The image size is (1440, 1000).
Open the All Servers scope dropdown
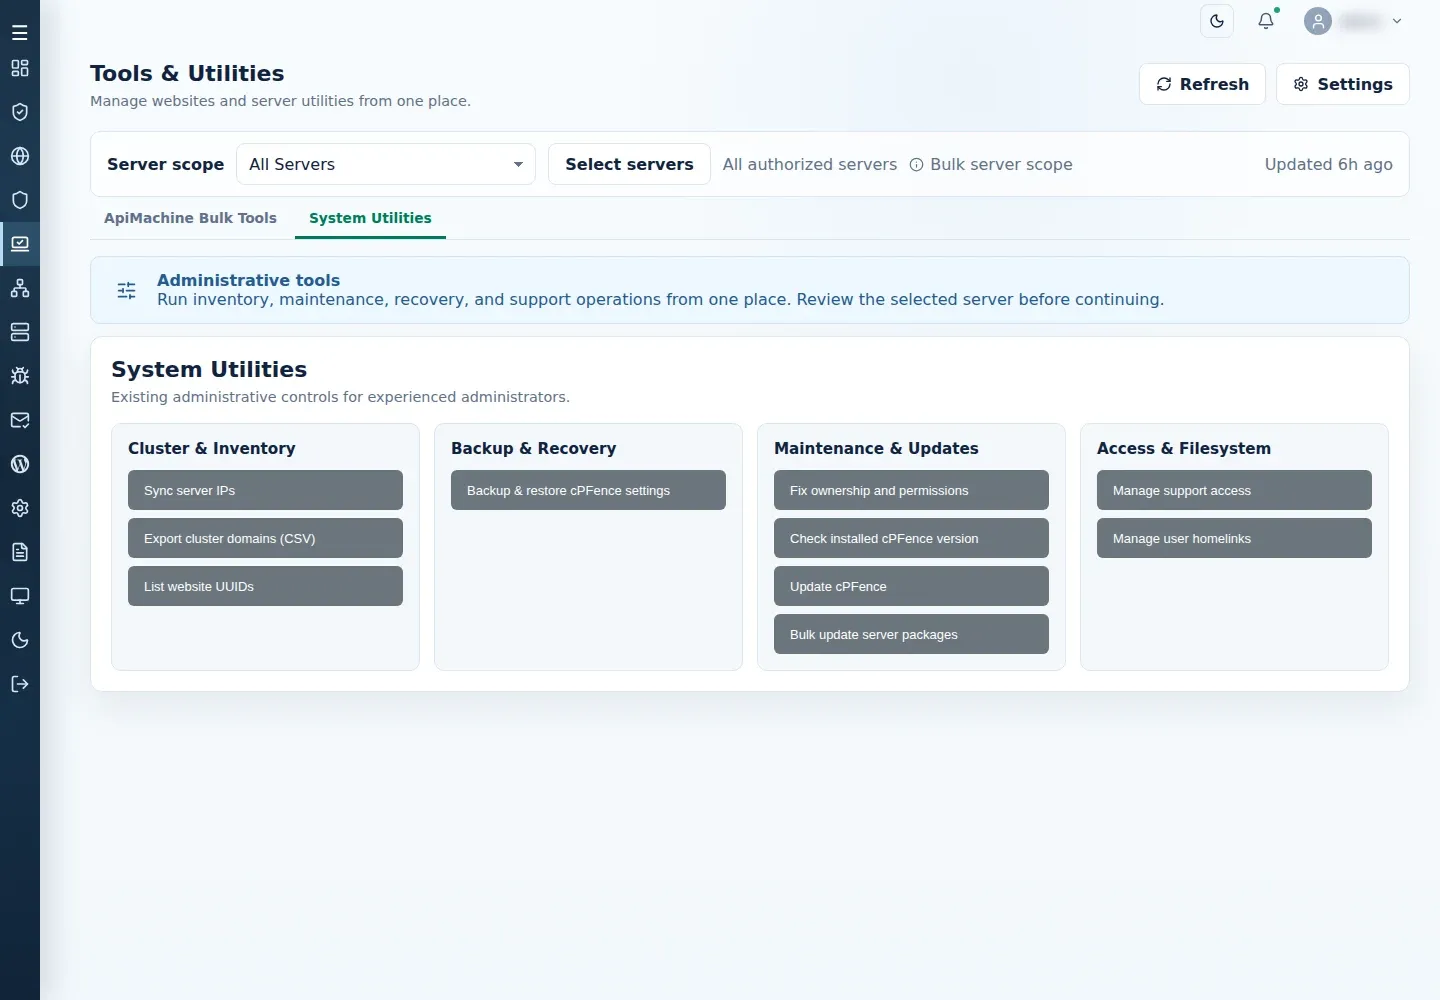386,164
